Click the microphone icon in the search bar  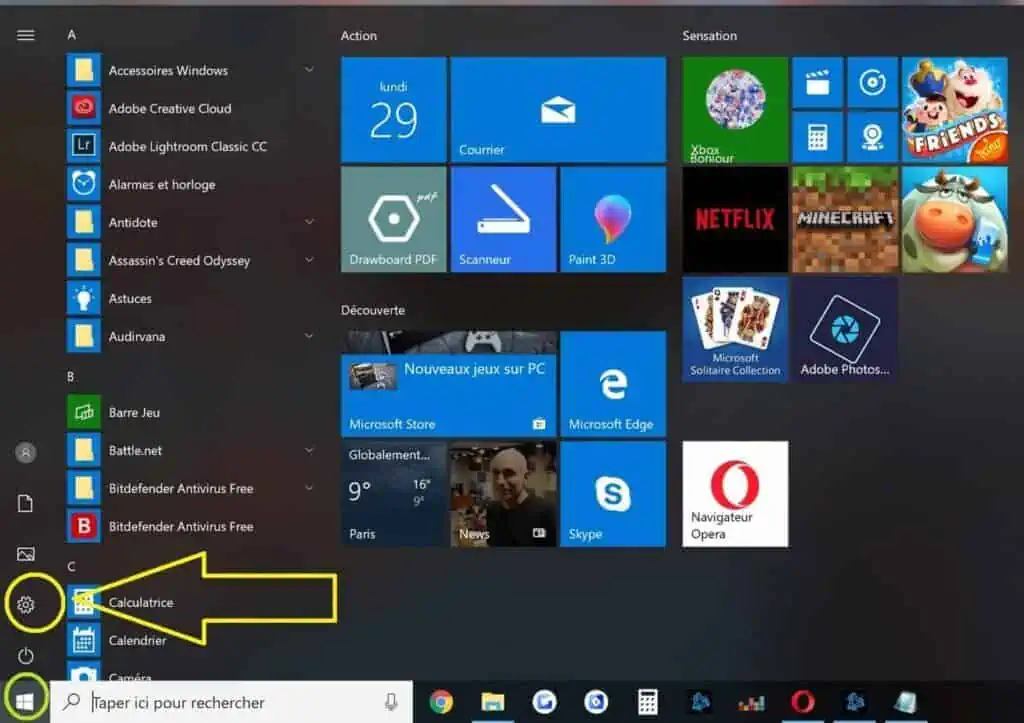pyautogui.click(x=390, y=702)
